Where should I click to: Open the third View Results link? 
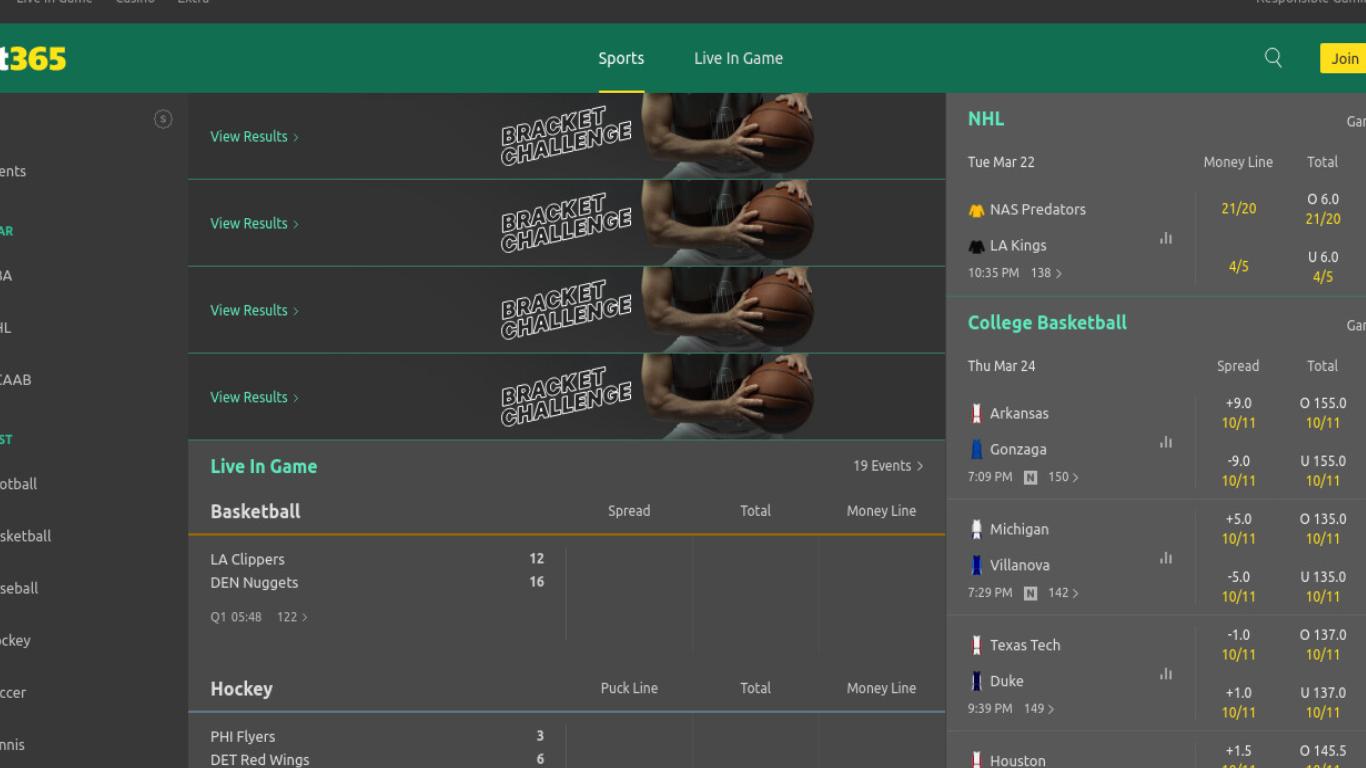pos(254,310)
